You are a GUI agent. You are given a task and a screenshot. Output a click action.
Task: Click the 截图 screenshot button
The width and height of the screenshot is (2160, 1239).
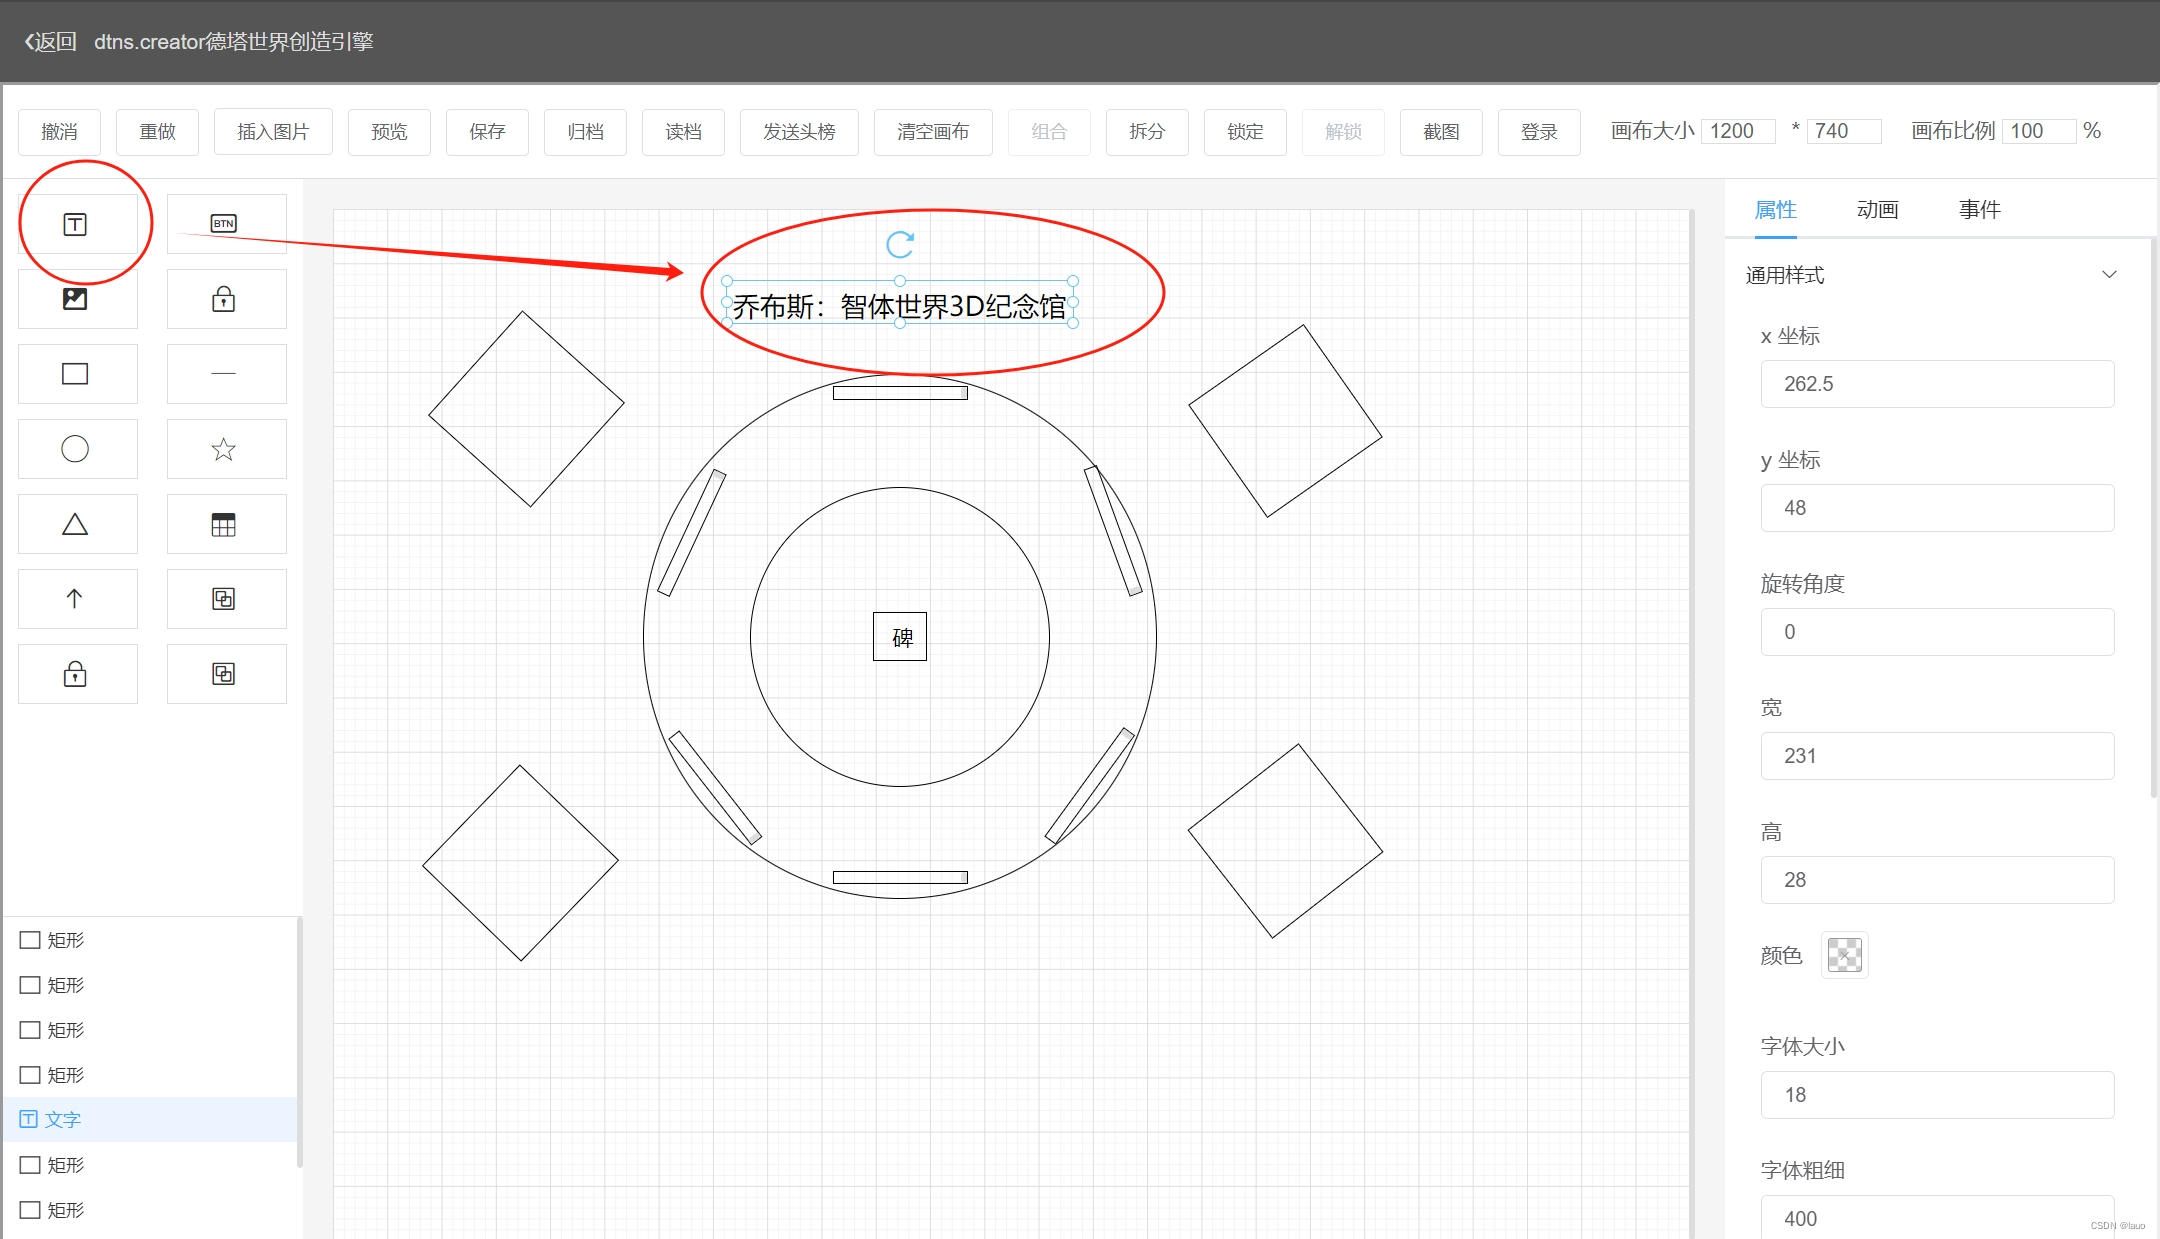point(1442,132)
